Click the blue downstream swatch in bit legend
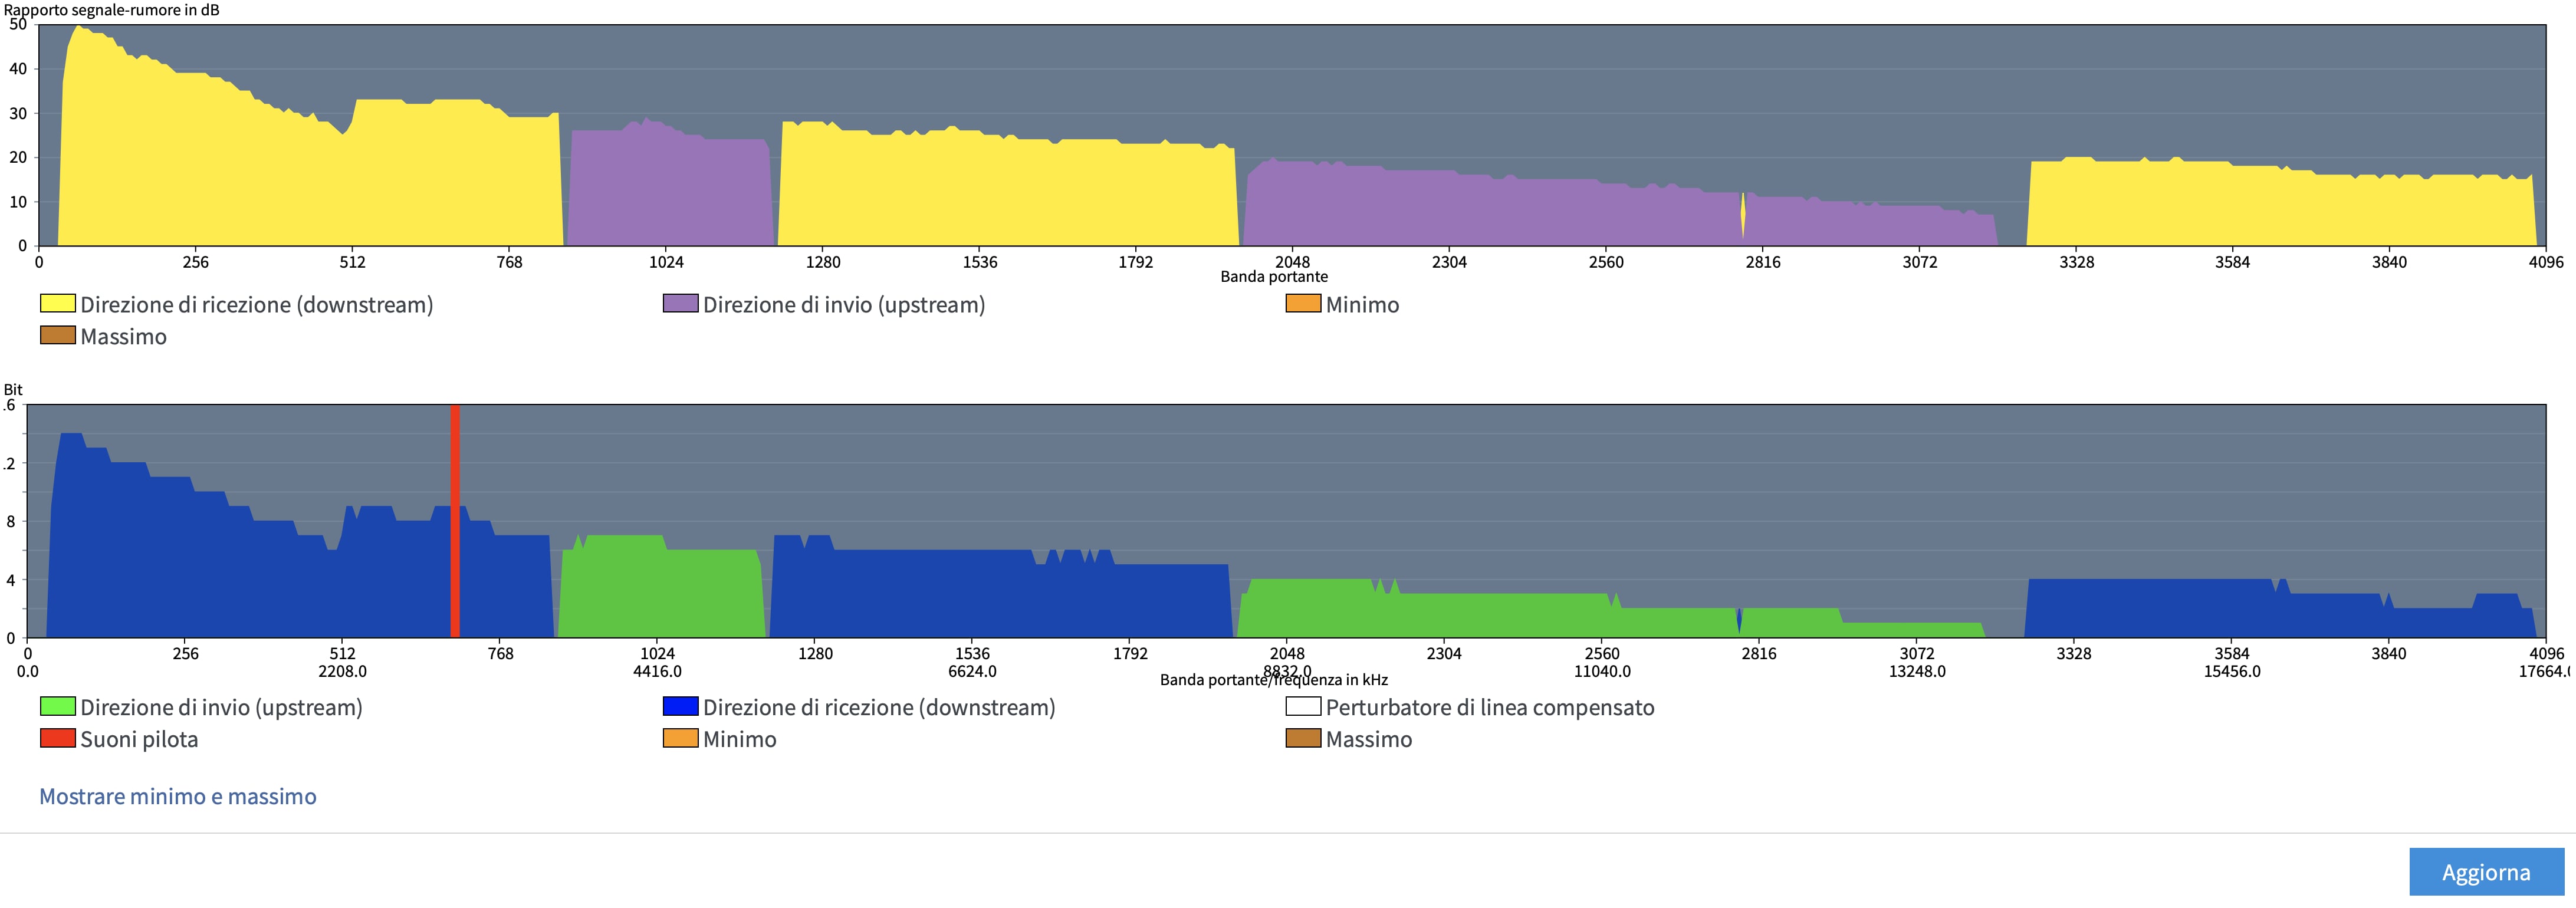This screenshot has height=908, width=2576. [680, 706]
